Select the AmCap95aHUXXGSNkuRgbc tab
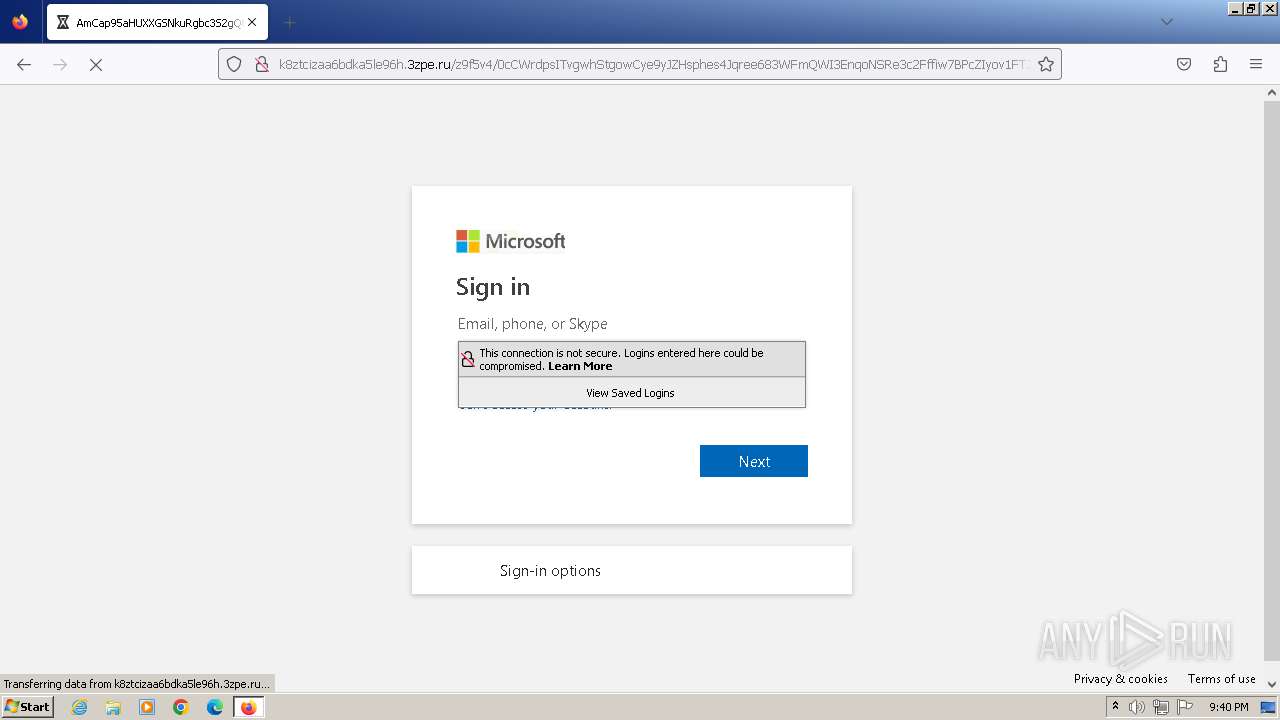 coord(157,22)
